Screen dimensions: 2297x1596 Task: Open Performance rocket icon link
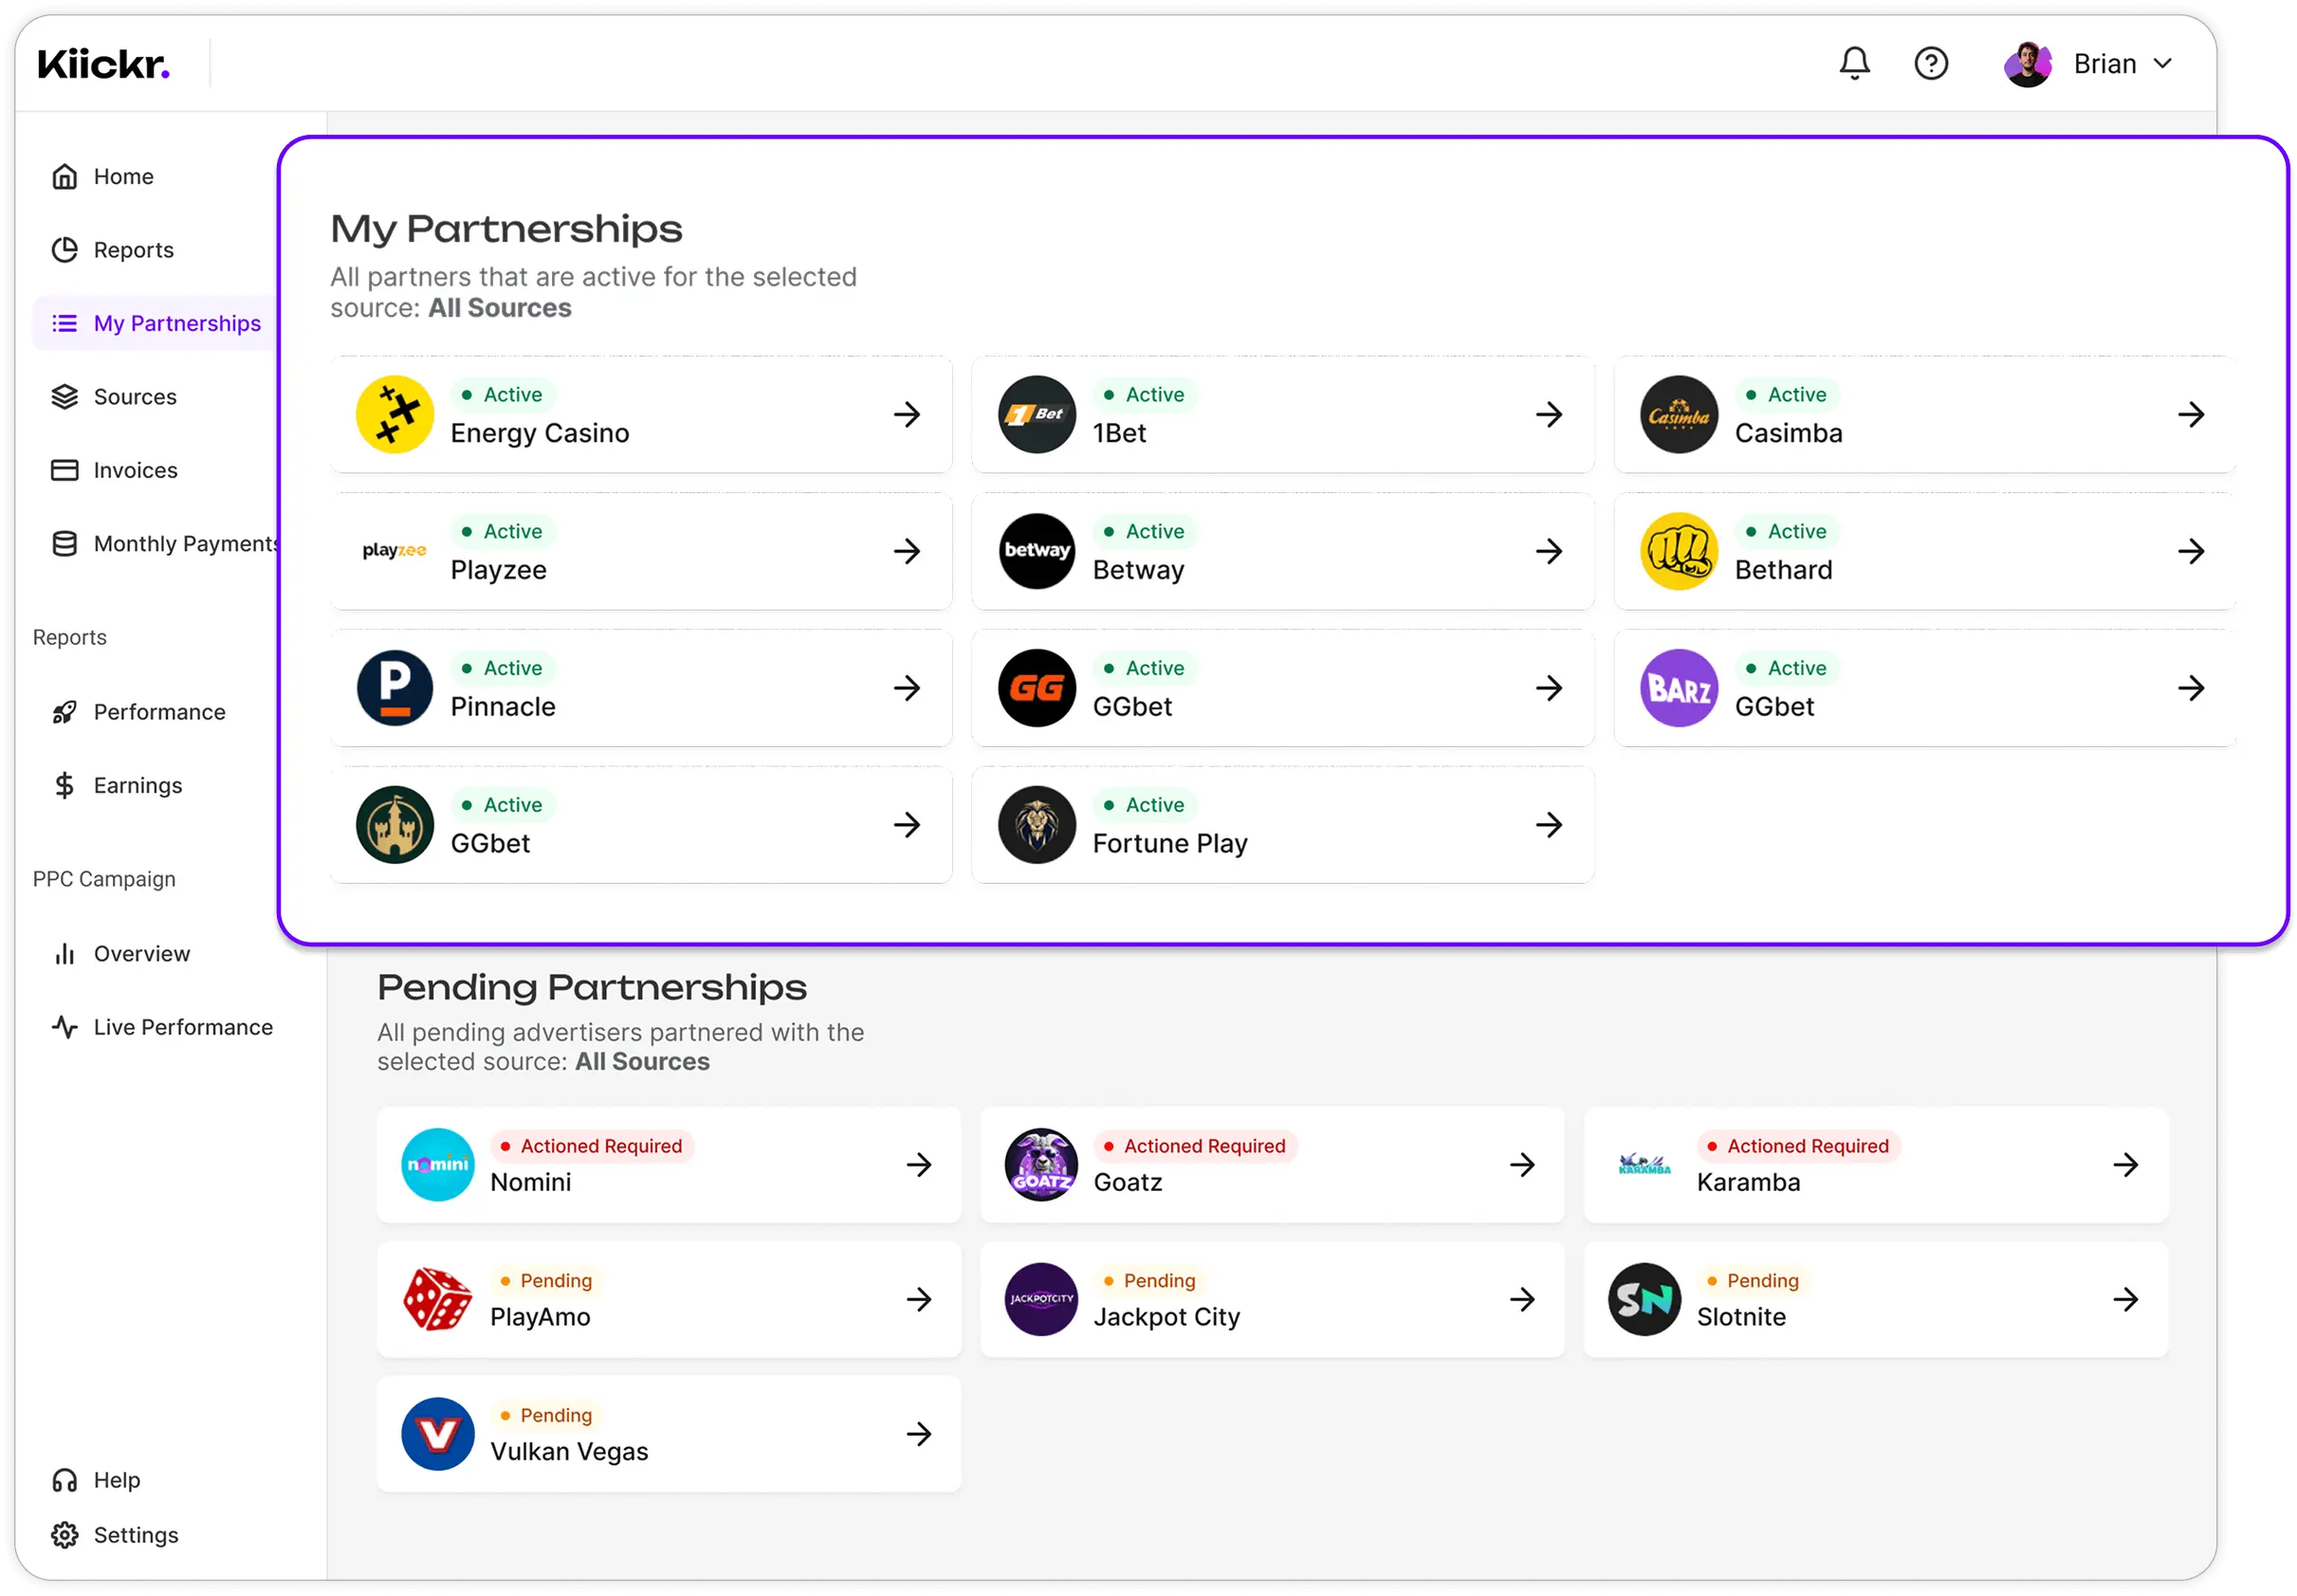tap(65, 712)
